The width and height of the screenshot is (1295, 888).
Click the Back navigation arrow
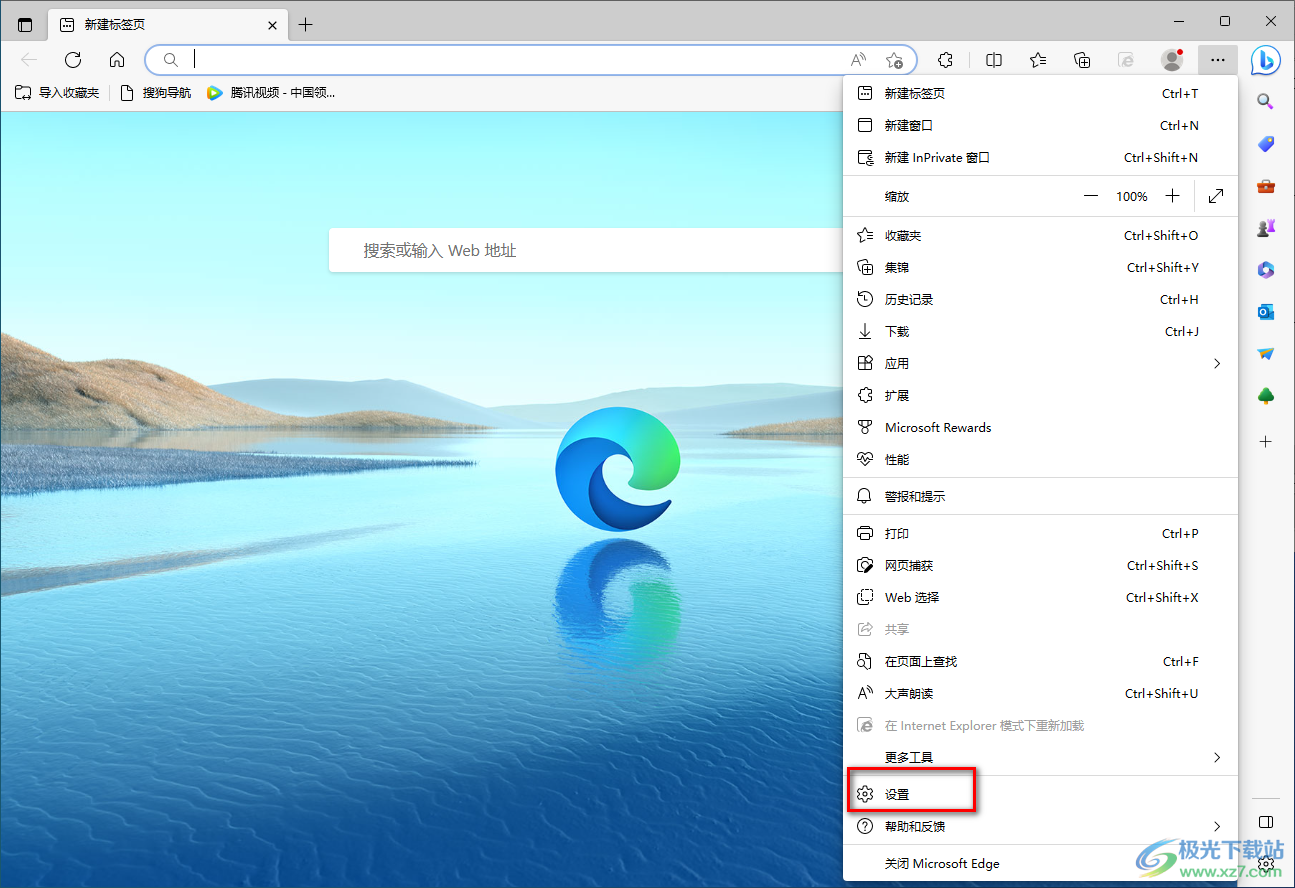pos(29,60)
